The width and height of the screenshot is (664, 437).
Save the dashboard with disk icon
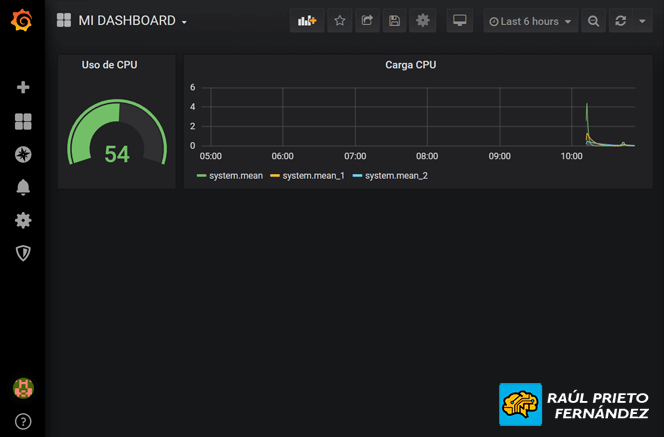[x=395, y=21]
